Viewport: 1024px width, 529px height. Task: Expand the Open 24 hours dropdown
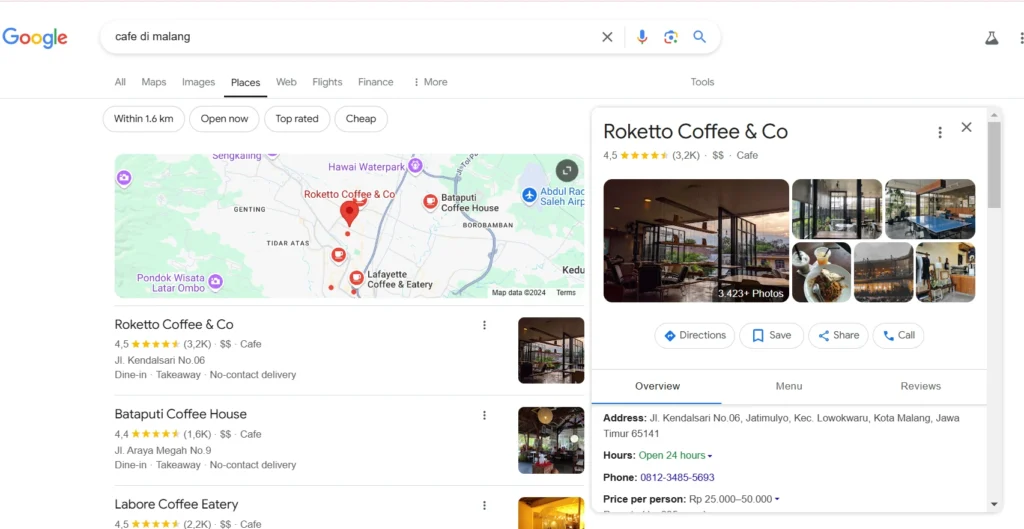[710, 456]
